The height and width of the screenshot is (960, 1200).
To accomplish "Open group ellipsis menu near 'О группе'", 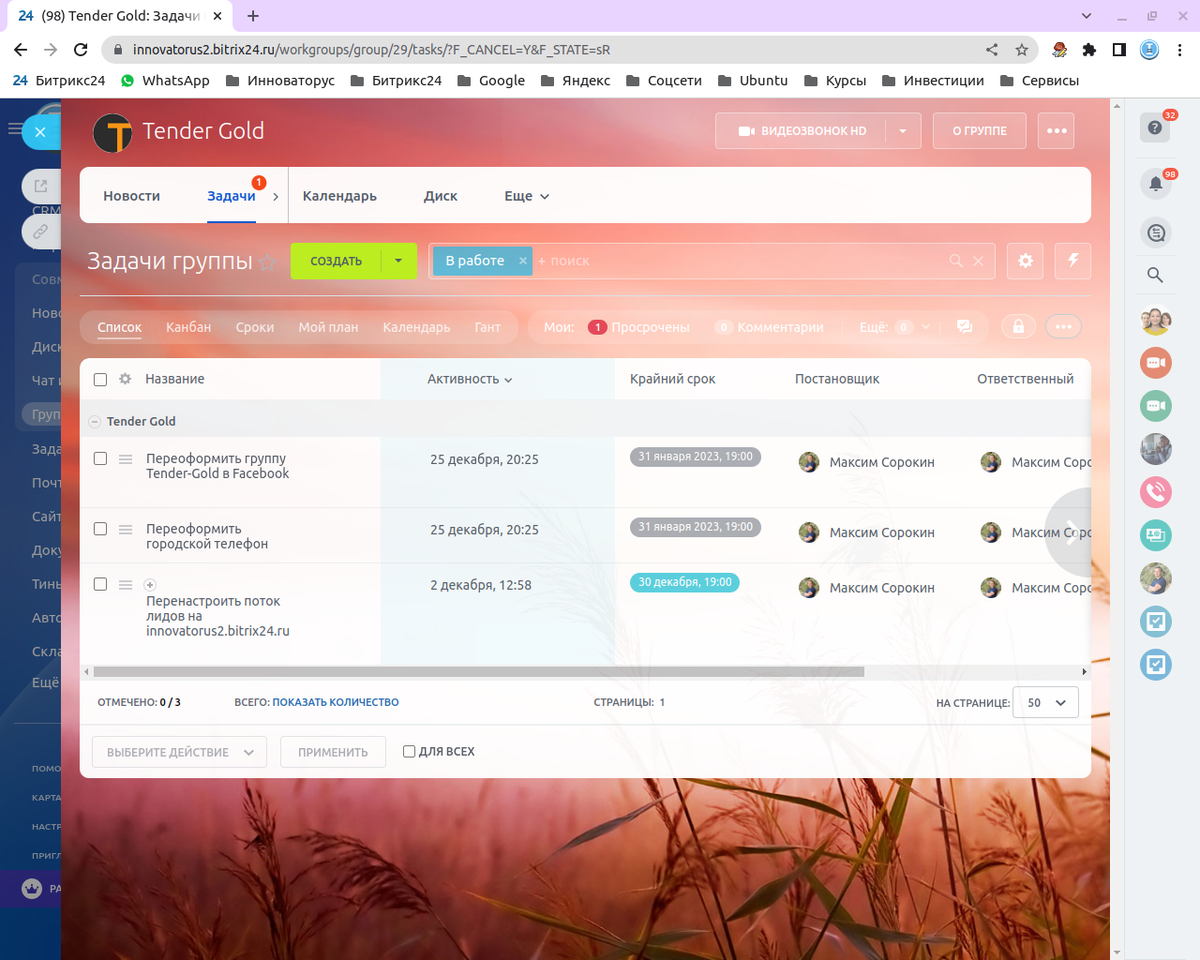I will click(x=1056, y=131).
